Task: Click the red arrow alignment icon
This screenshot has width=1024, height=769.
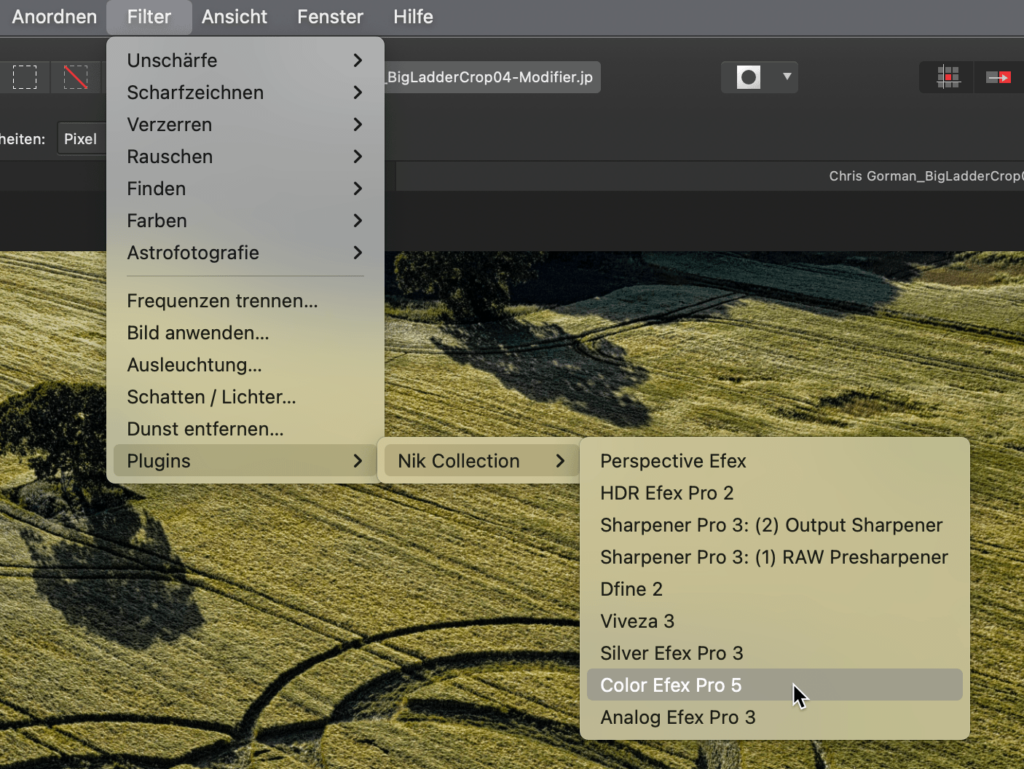Action: pos(999,78)
